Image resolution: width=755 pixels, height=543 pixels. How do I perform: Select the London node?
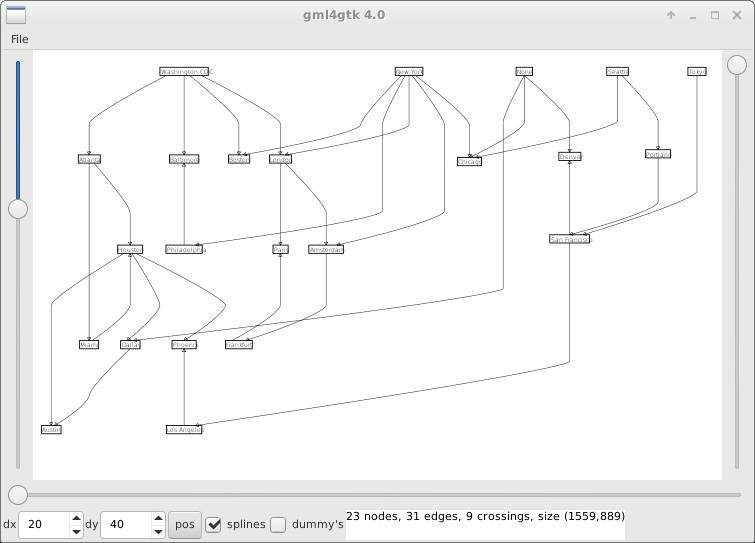280,159
